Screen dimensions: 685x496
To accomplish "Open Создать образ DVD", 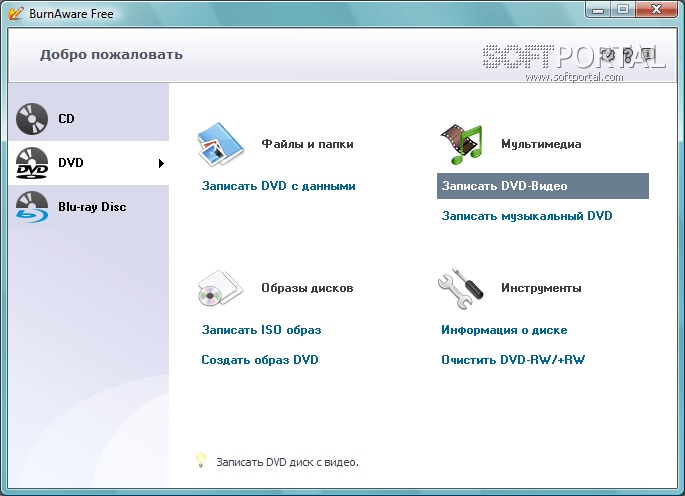I will tap(260, 360).
